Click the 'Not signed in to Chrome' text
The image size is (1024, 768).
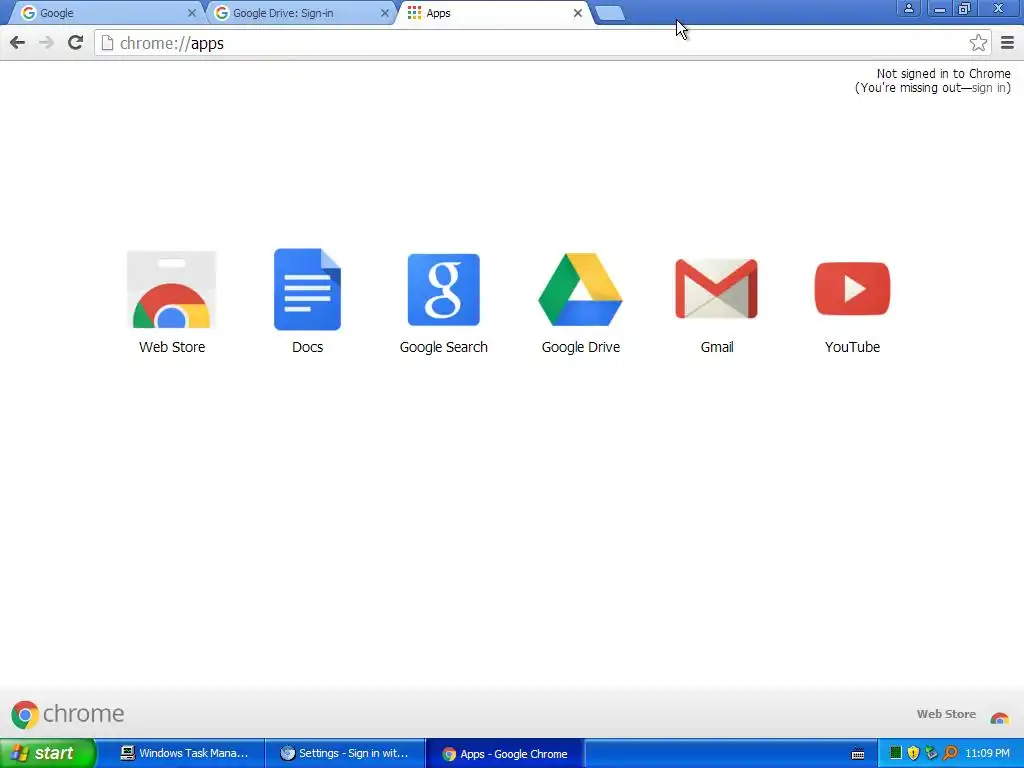[943, 74]
